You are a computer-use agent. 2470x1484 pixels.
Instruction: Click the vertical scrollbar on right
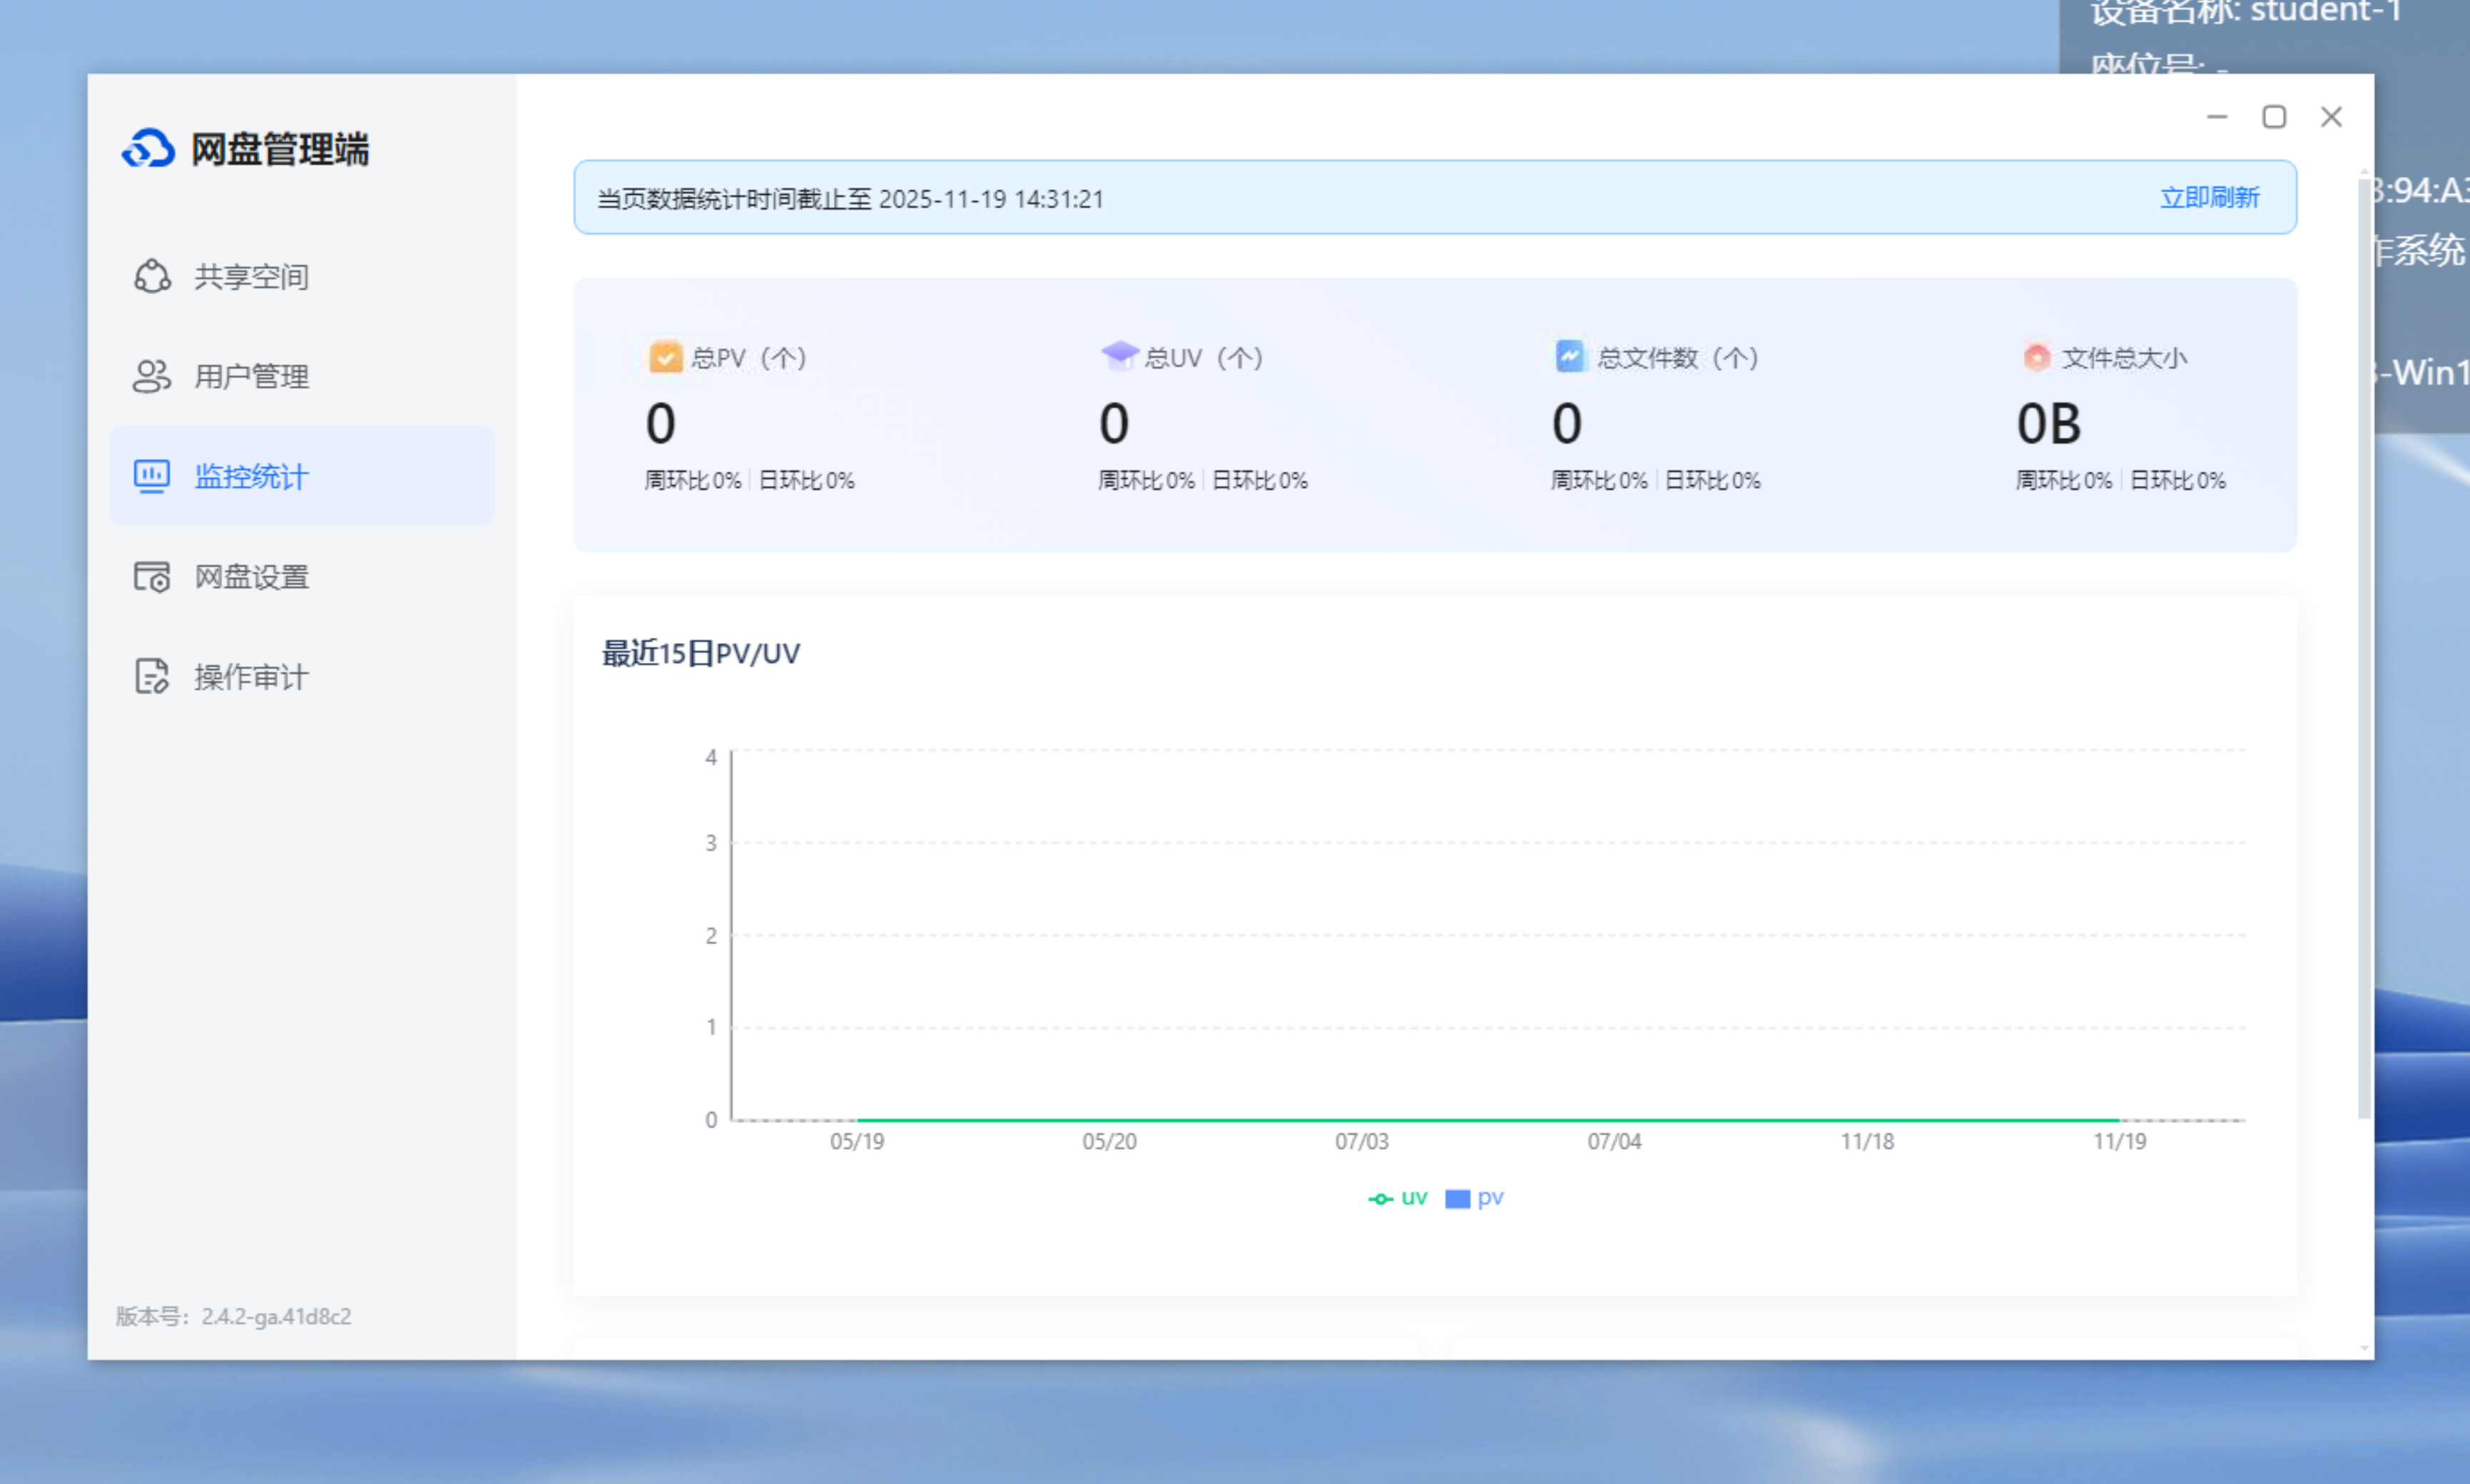tap(2364, 650)
